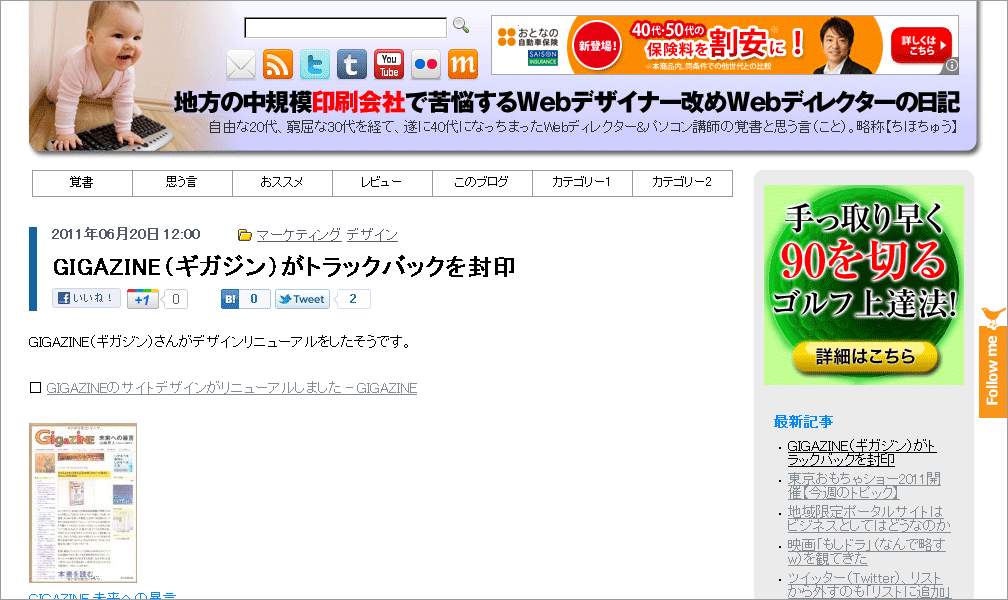Viewport: 1008px width, 600px height.
Task: Open the Tweet count bubble showing 2
Action: (352, 299)
